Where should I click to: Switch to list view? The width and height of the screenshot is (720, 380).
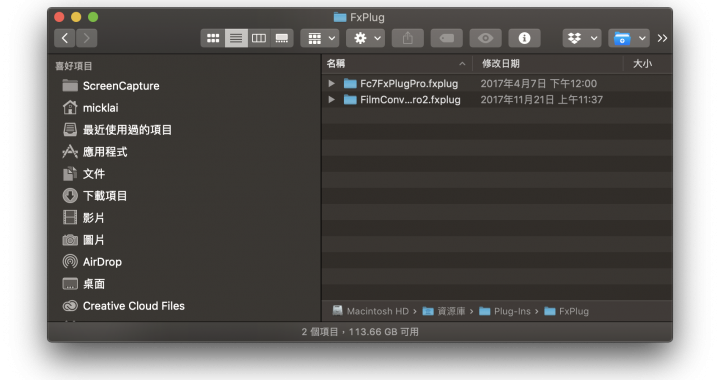tap(236, 38)
